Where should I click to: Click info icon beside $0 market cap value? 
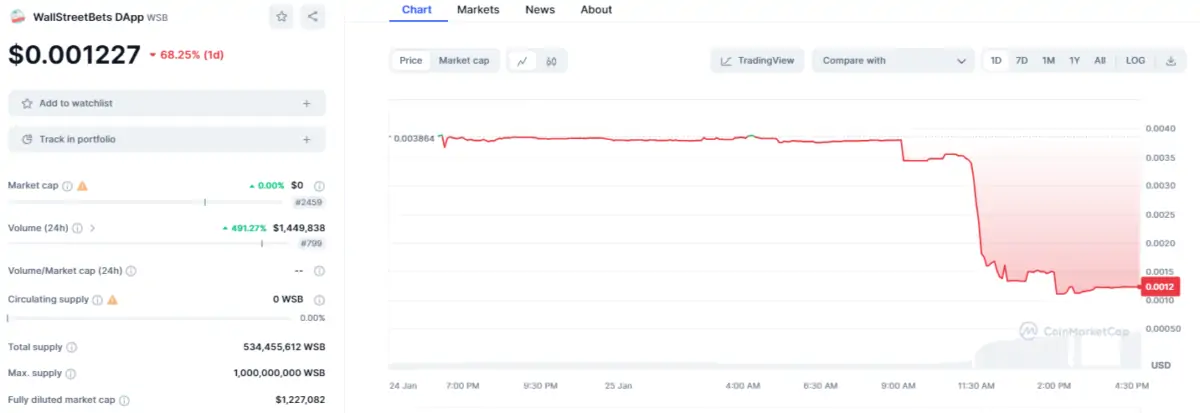tap(319, 186)
